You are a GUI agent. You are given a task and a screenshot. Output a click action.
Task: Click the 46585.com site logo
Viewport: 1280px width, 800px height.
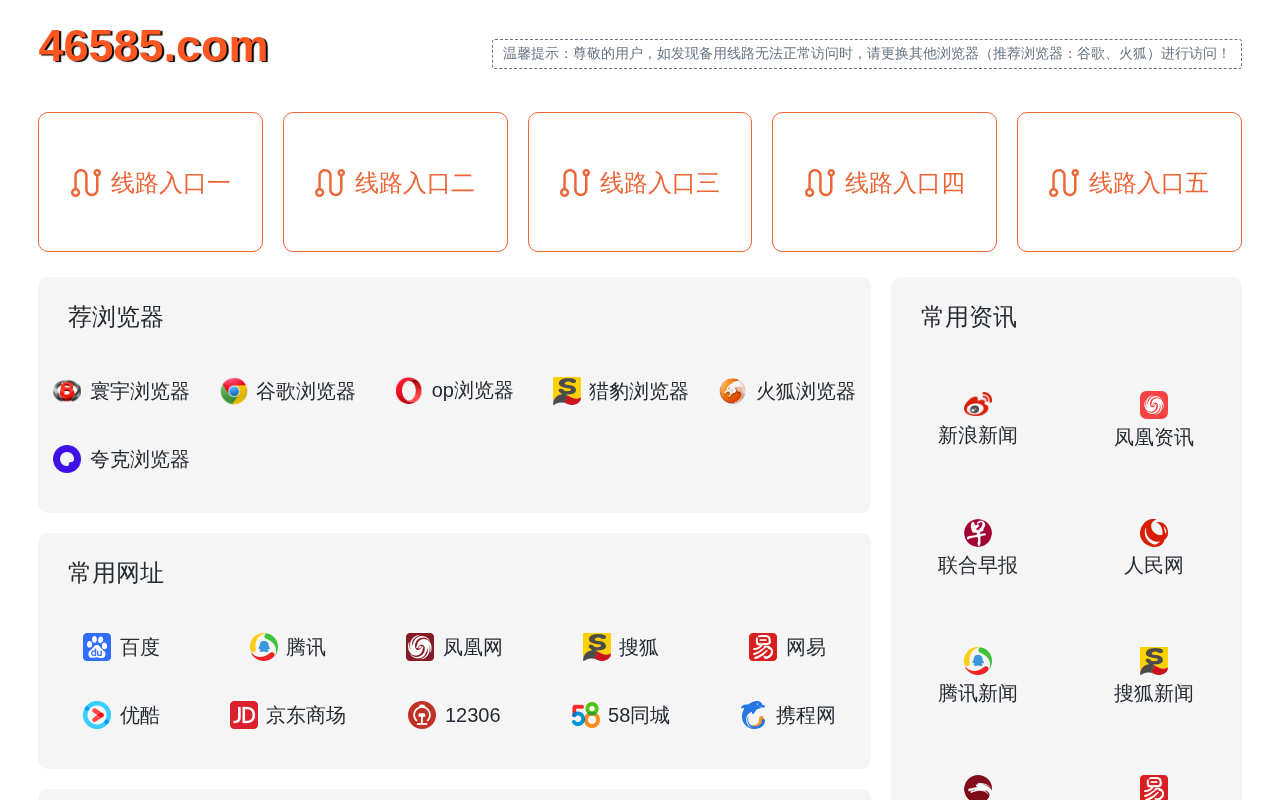[154, 46]
